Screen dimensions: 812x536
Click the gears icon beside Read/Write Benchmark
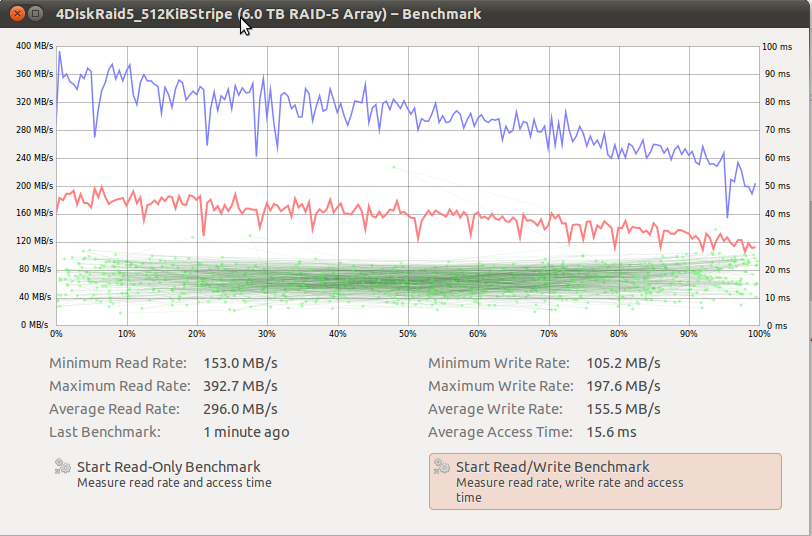click(x=442, y=466)
